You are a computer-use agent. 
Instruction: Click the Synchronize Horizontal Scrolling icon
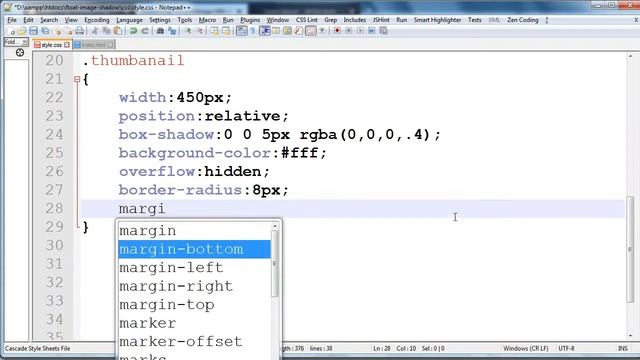click(x=226, y=31)
